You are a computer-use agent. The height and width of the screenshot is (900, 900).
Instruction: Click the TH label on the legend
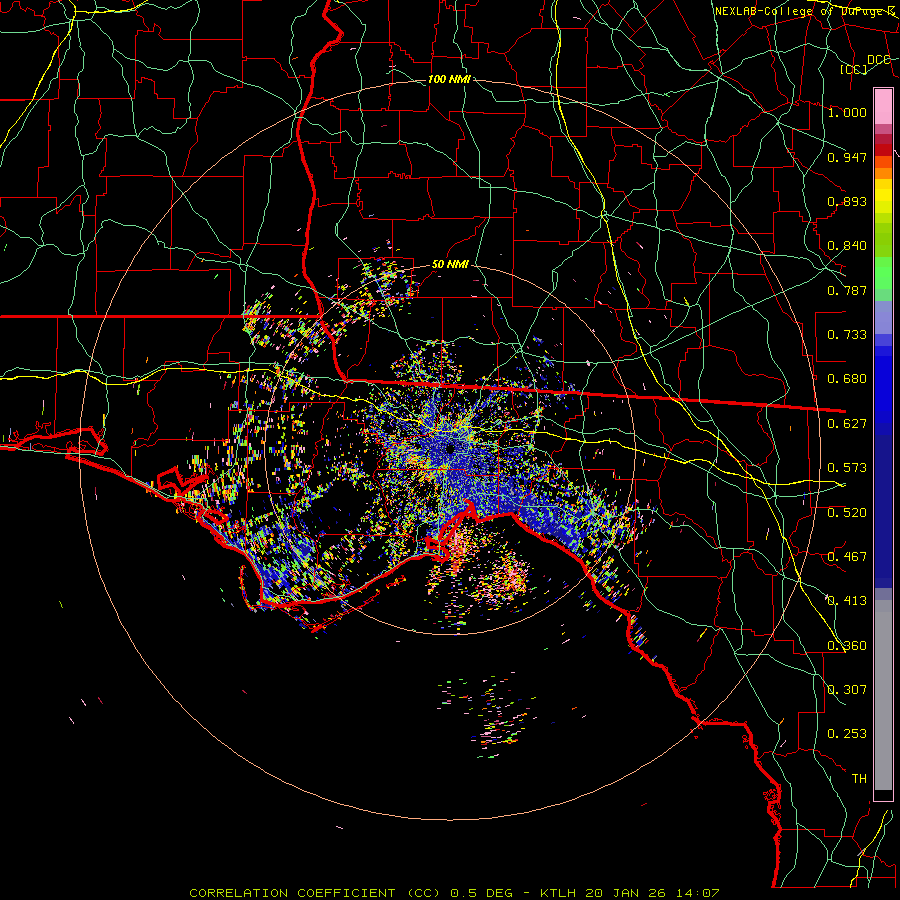point(859,779)
